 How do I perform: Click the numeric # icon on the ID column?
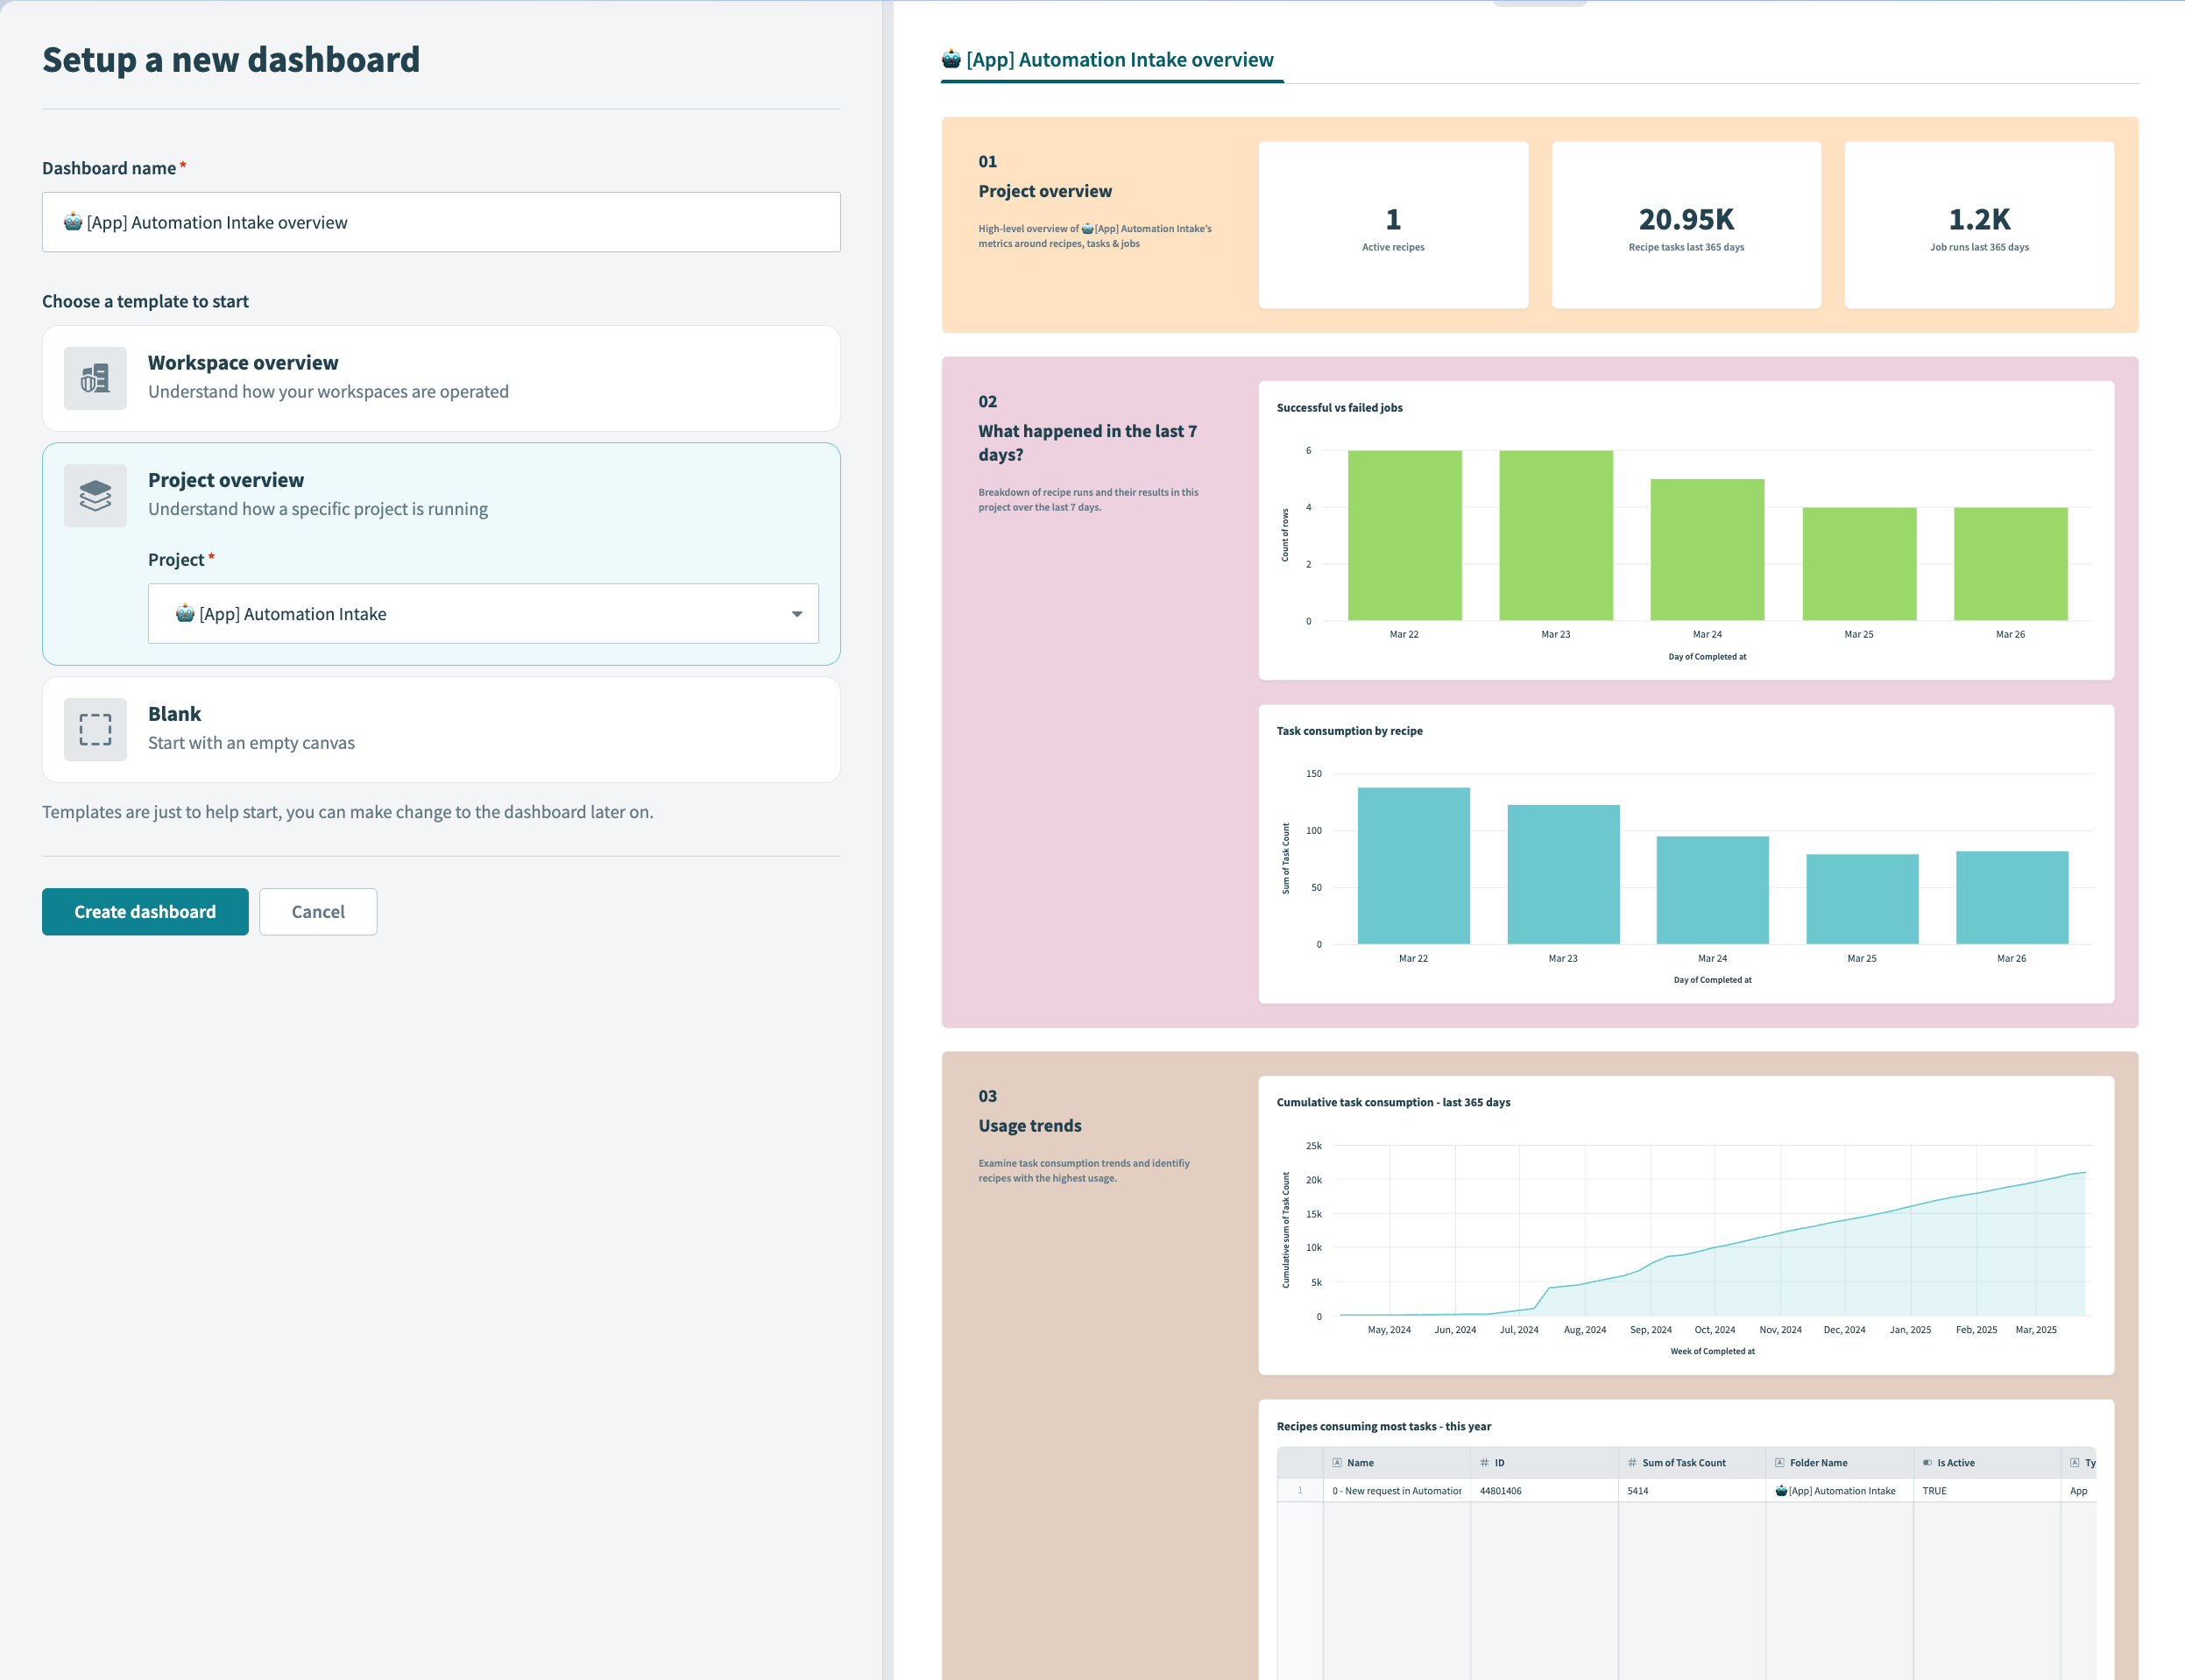click(x=1484, y=1462)
